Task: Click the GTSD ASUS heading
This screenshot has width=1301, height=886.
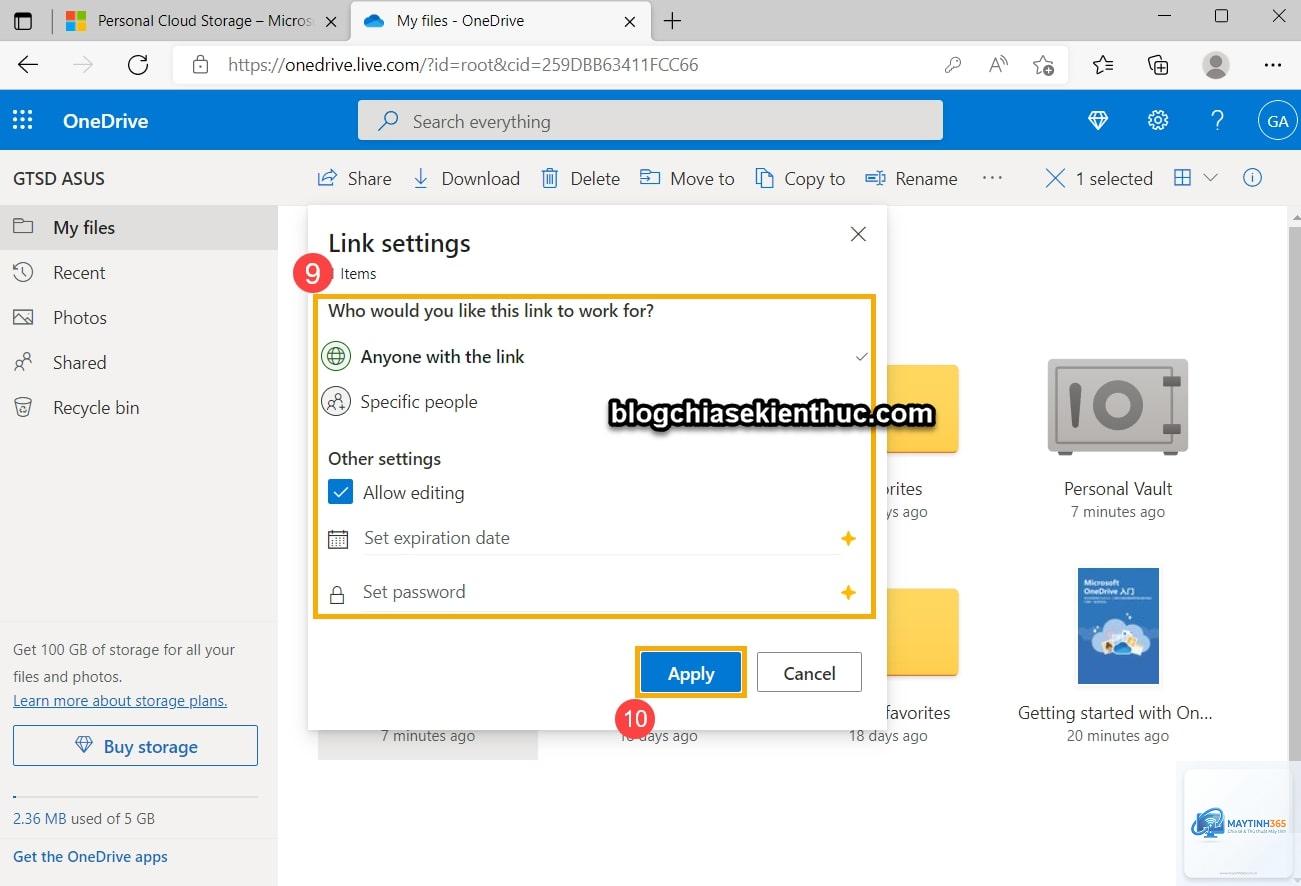Action: [x=59, y=178]
